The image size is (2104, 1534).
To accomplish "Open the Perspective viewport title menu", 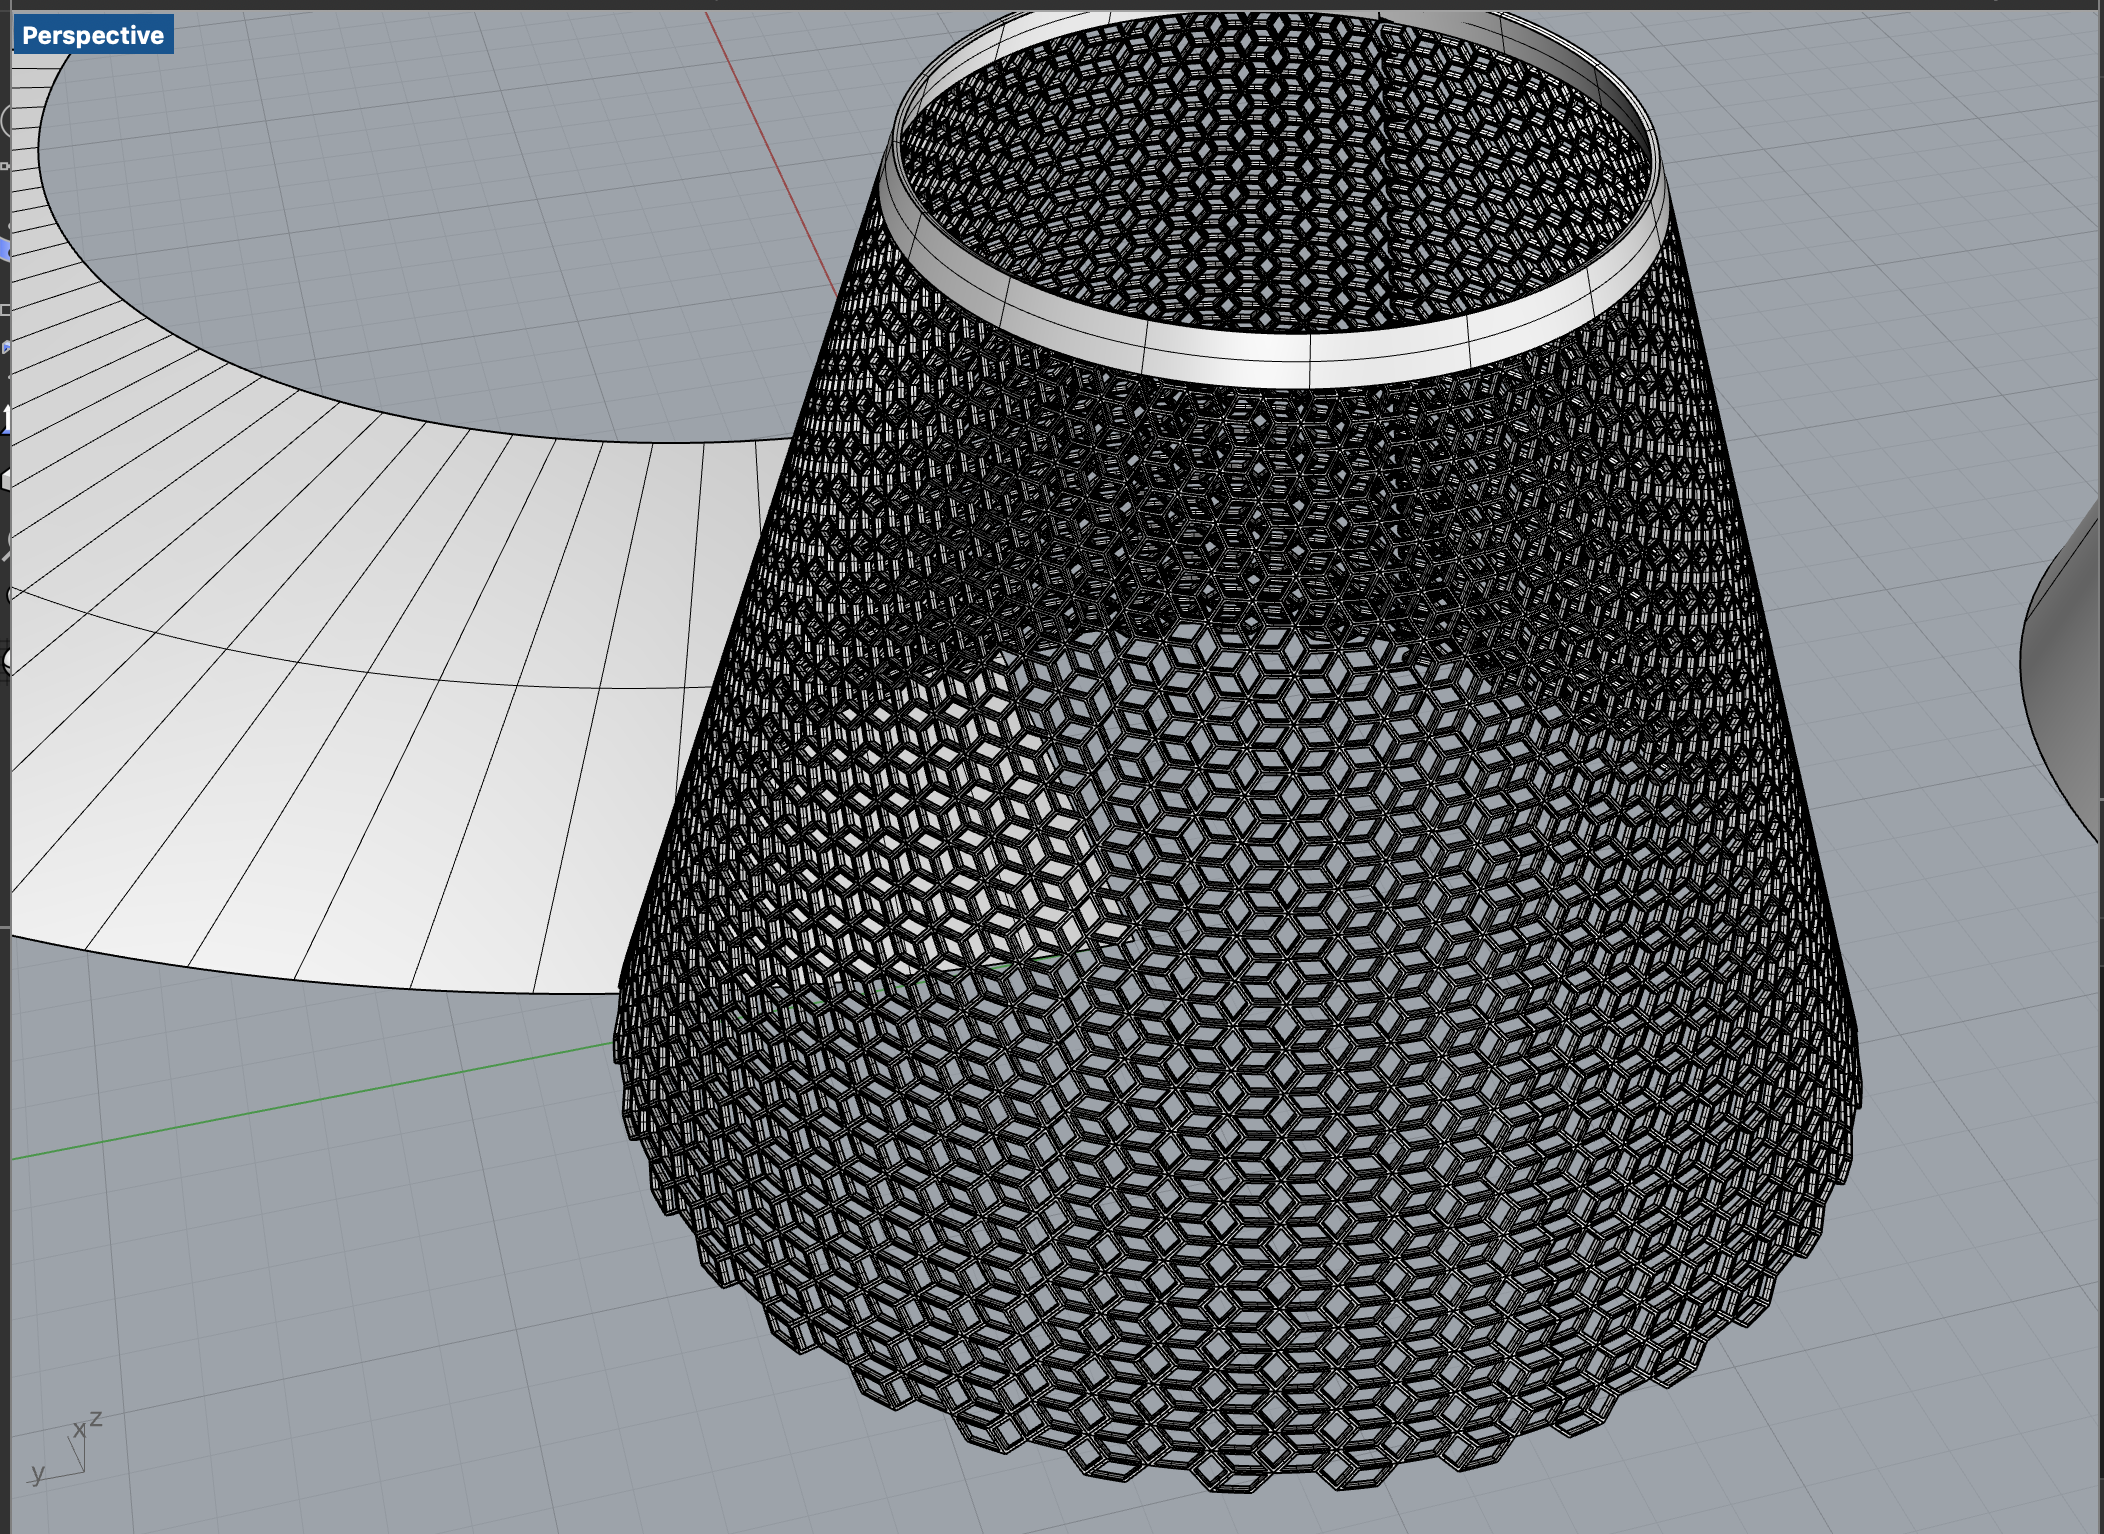I will pos(93,35).
